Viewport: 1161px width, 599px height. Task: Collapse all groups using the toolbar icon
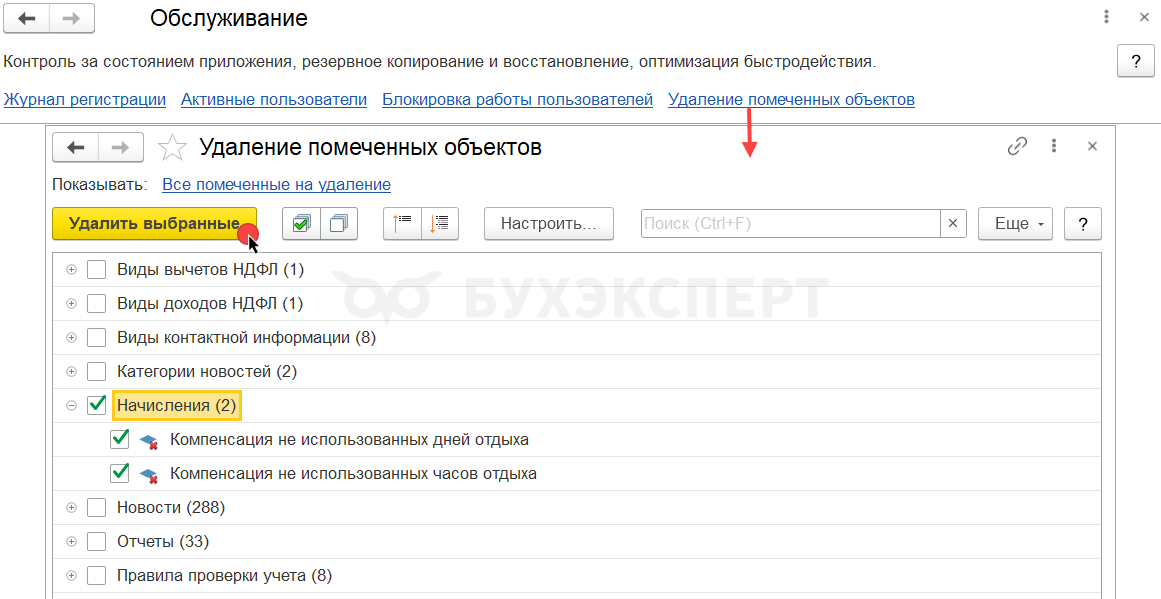(402, 224)
